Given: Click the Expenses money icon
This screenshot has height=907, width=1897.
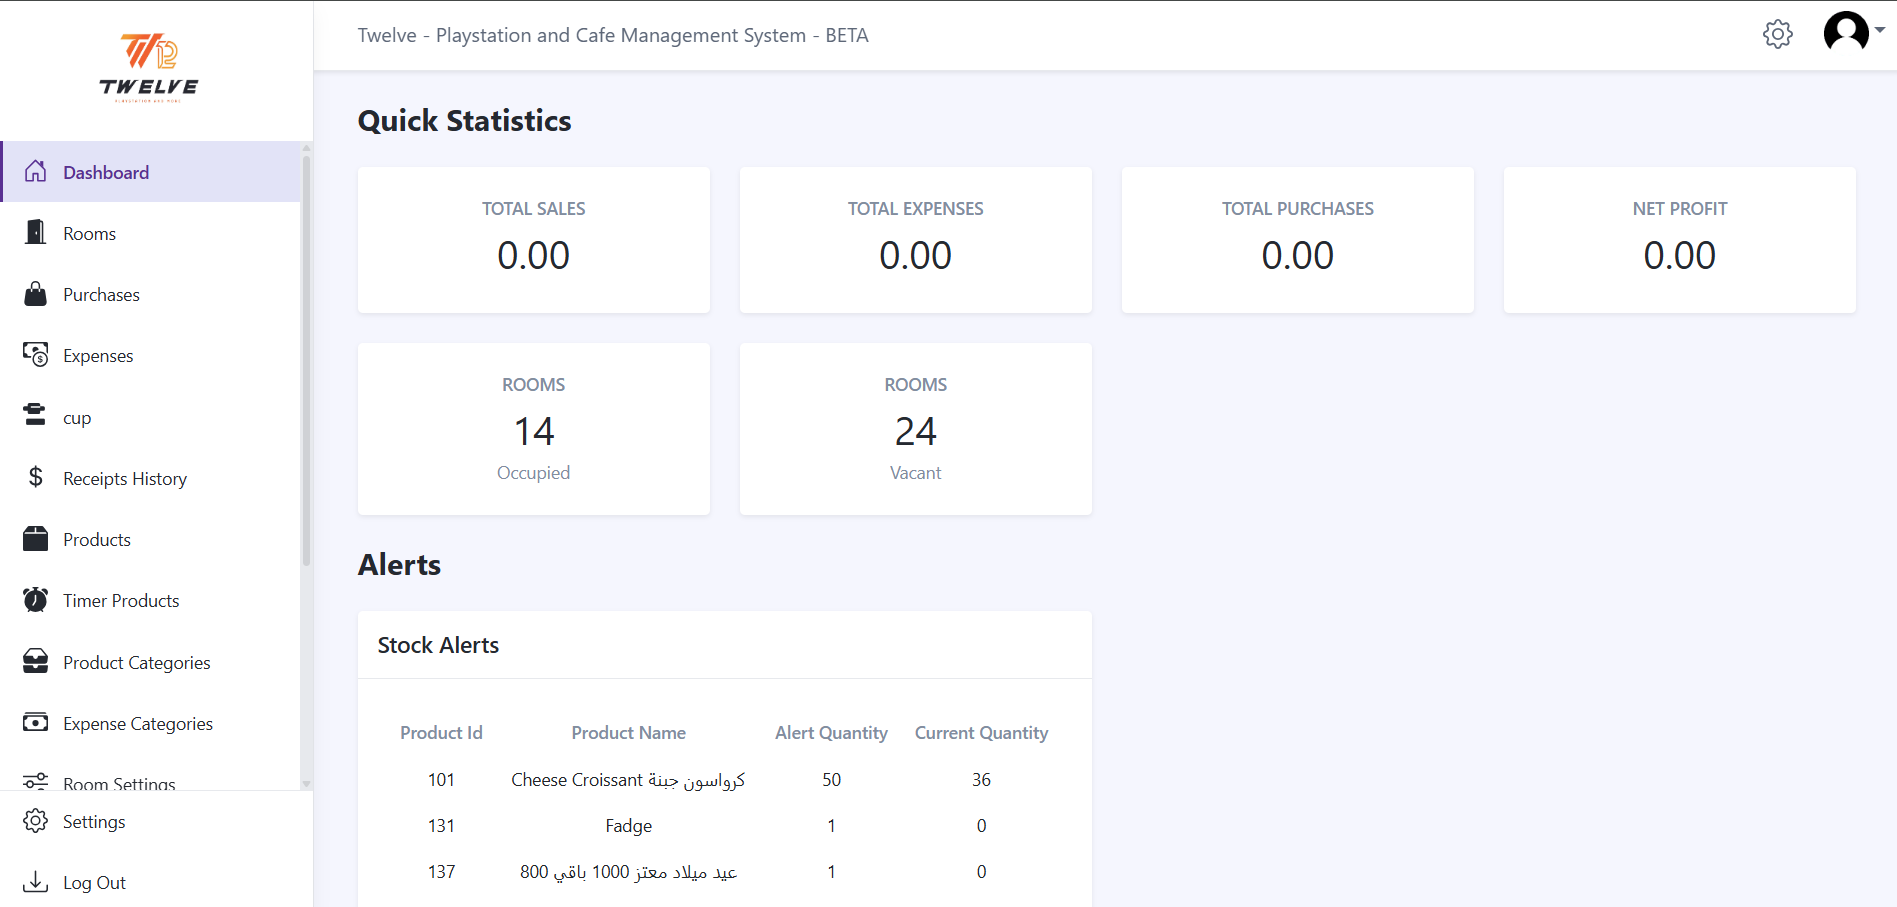Looking at the screenshot, I should coord(36,355).
